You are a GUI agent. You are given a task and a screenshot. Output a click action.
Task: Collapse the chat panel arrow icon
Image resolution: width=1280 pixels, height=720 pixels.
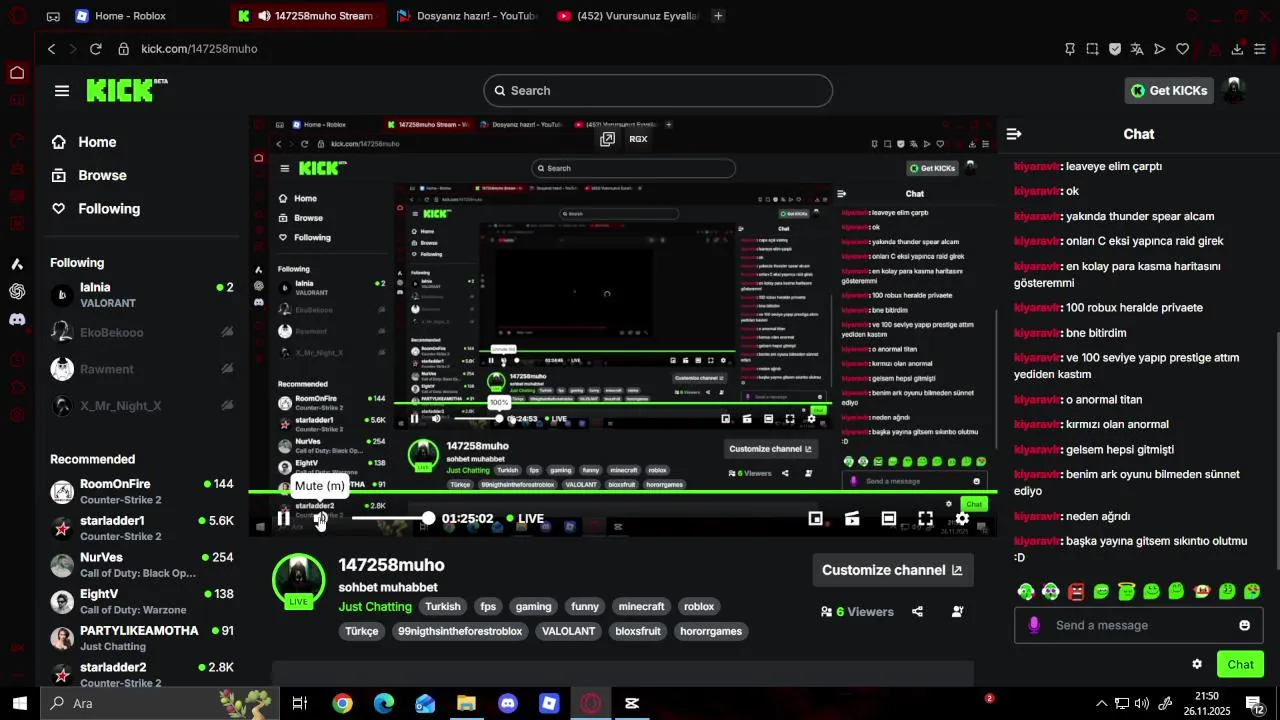click(x=1014, y=134)
